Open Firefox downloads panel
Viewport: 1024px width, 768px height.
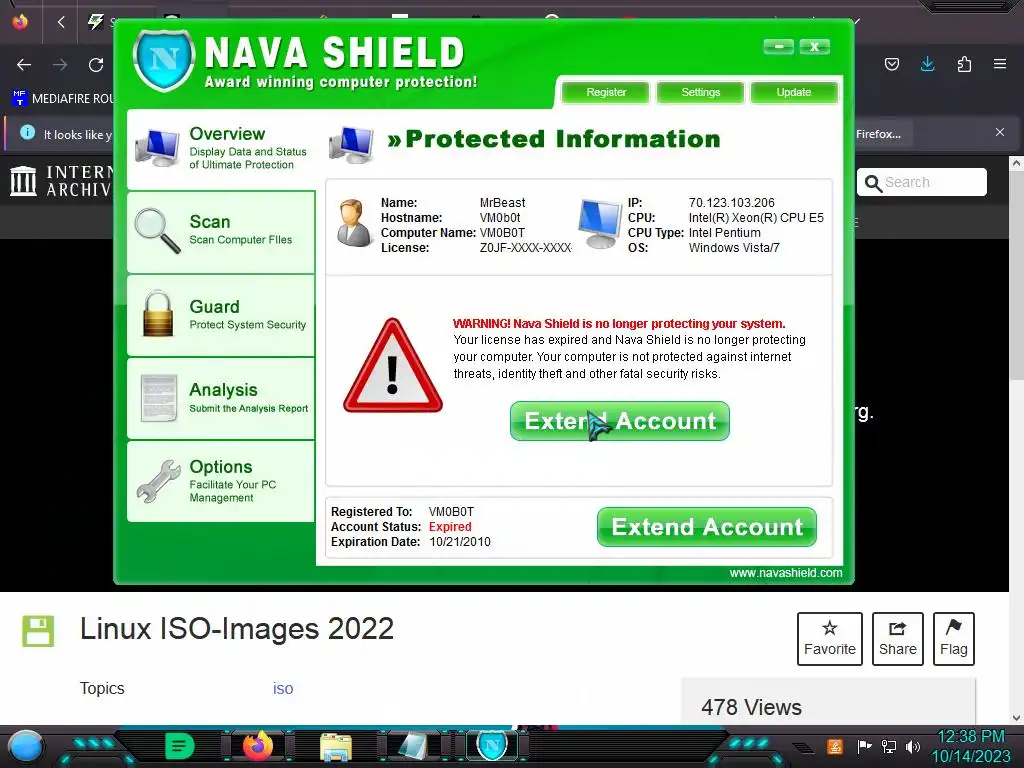[927, 64]
